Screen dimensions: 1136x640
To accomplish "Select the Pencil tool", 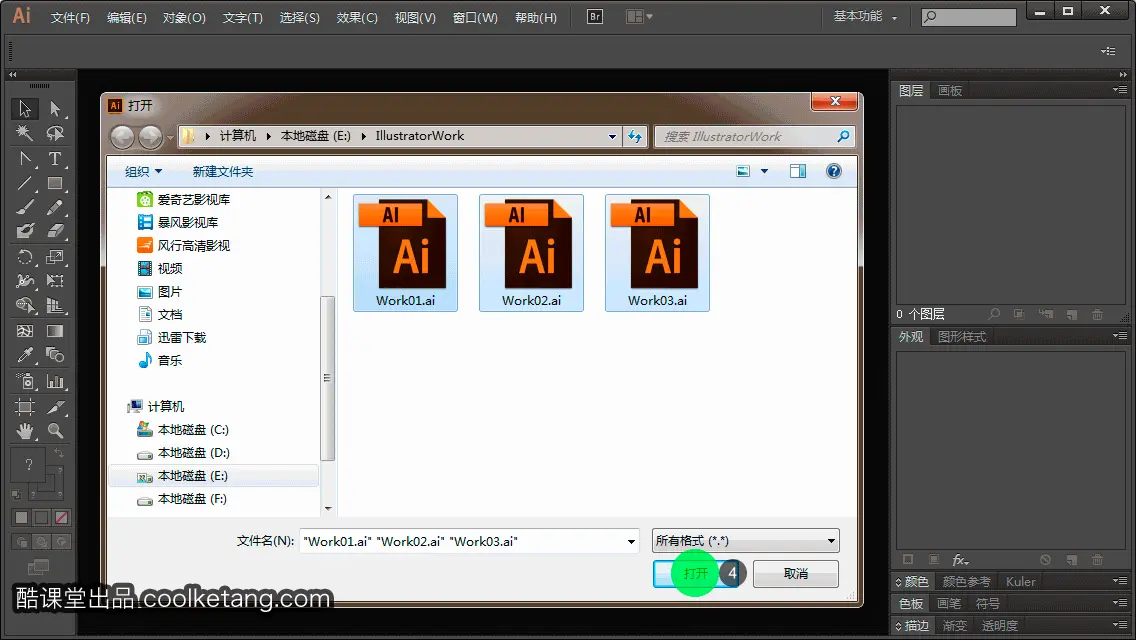I will click(x=55, y=207).
